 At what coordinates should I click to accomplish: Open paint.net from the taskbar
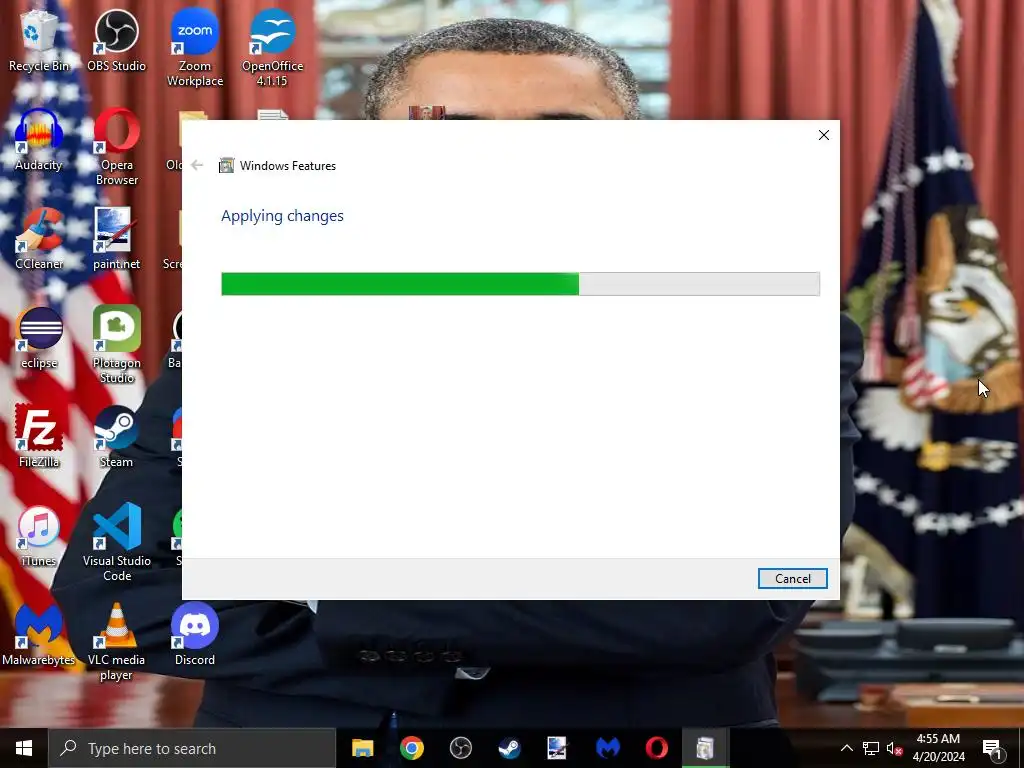point(558,748)
